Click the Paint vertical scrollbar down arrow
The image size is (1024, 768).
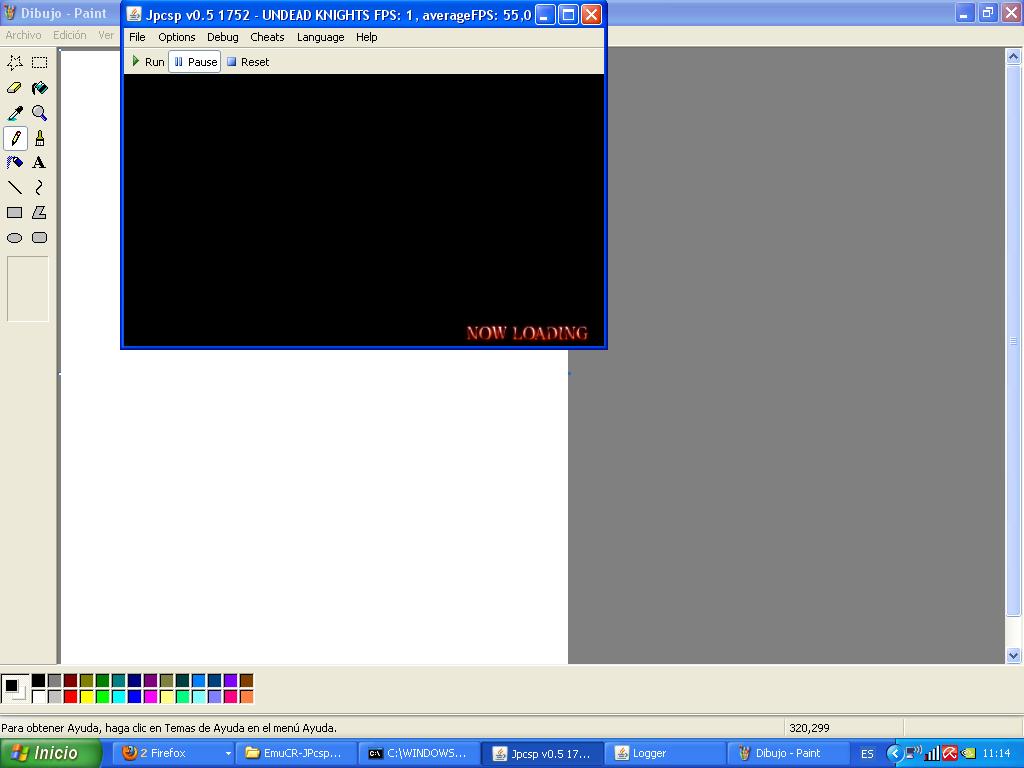pos(1013,656)
